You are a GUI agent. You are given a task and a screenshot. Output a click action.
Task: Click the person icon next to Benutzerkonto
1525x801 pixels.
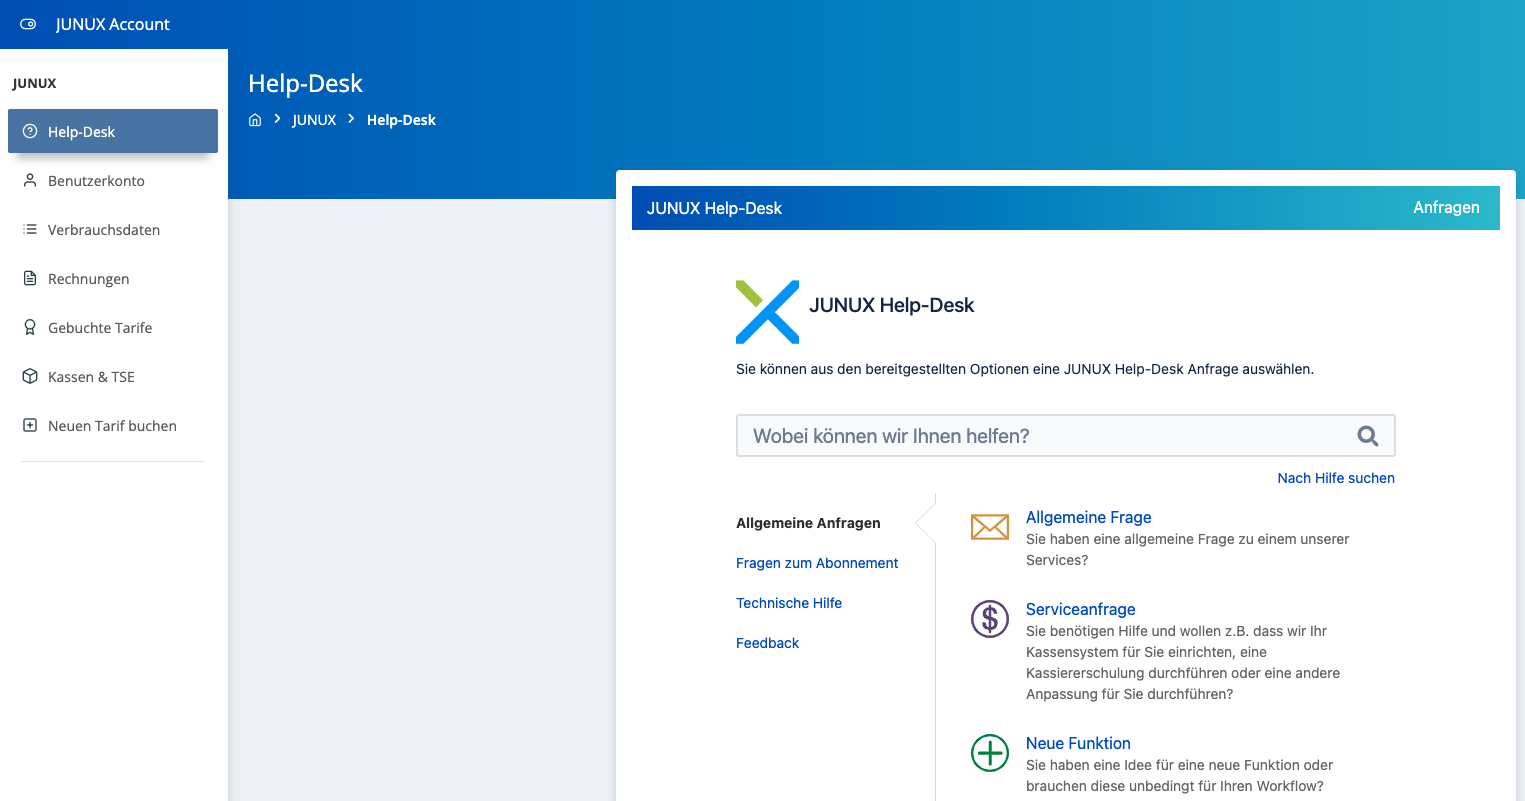coord(30,180)
